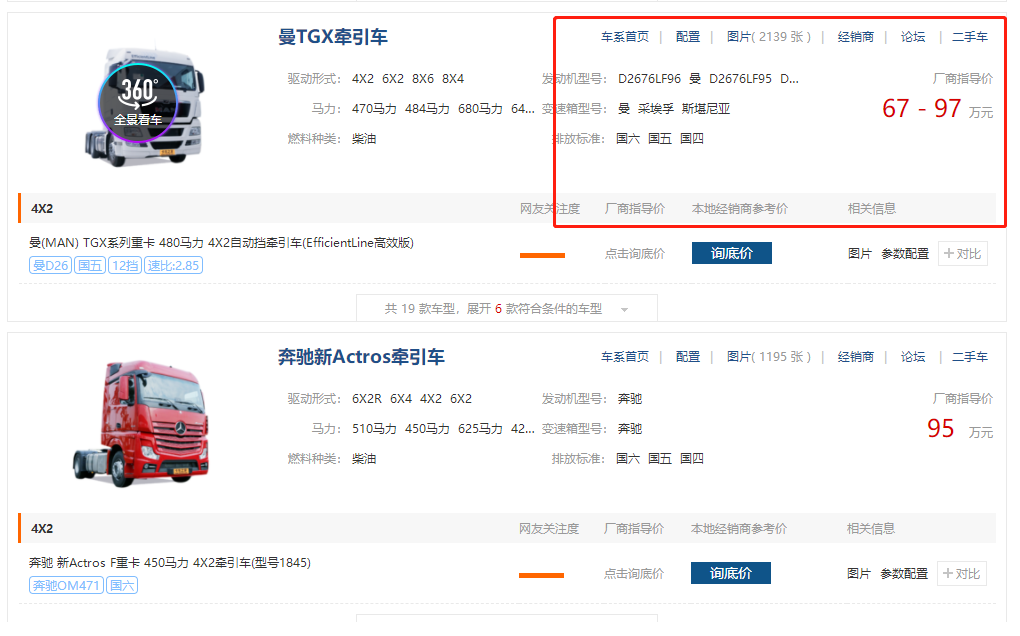Click the 奔驰OM471 tag
Screen dimensions: 1020x636
click(66, 585)
